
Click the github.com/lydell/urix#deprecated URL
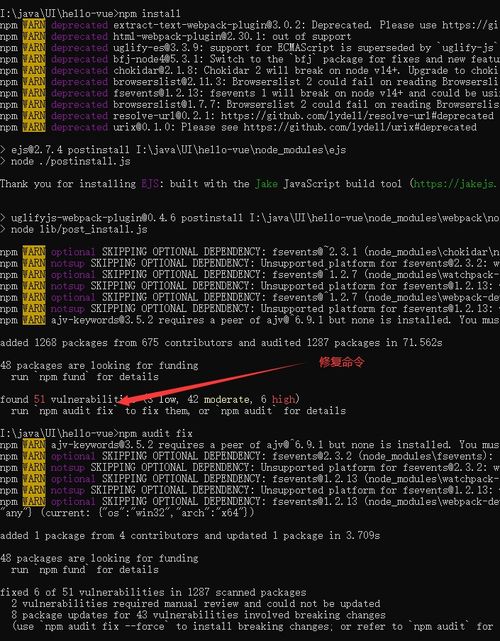(x=360, y=127)
